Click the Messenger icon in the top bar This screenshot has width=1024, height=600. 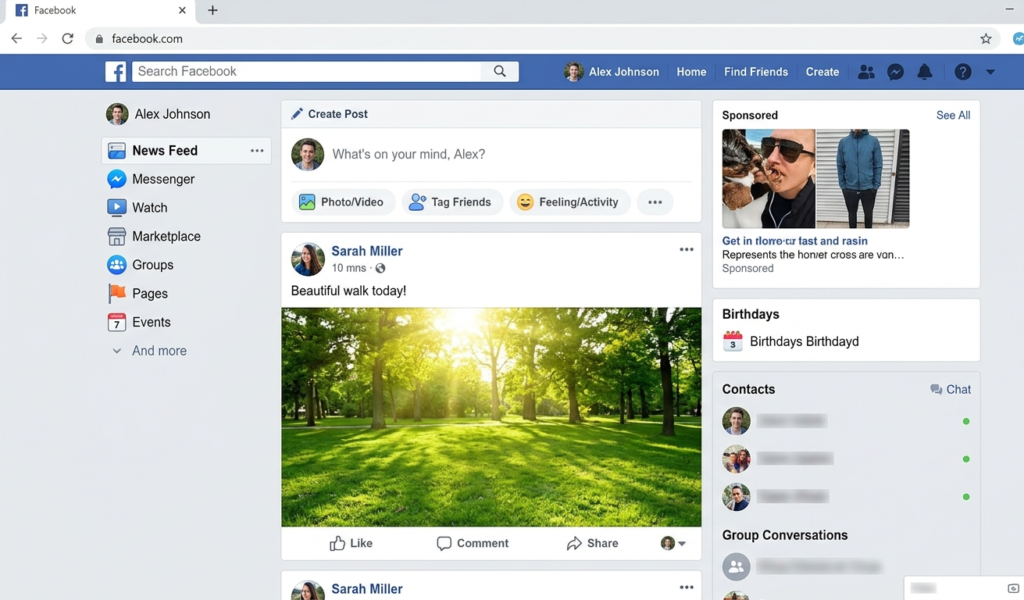point(895,71)
